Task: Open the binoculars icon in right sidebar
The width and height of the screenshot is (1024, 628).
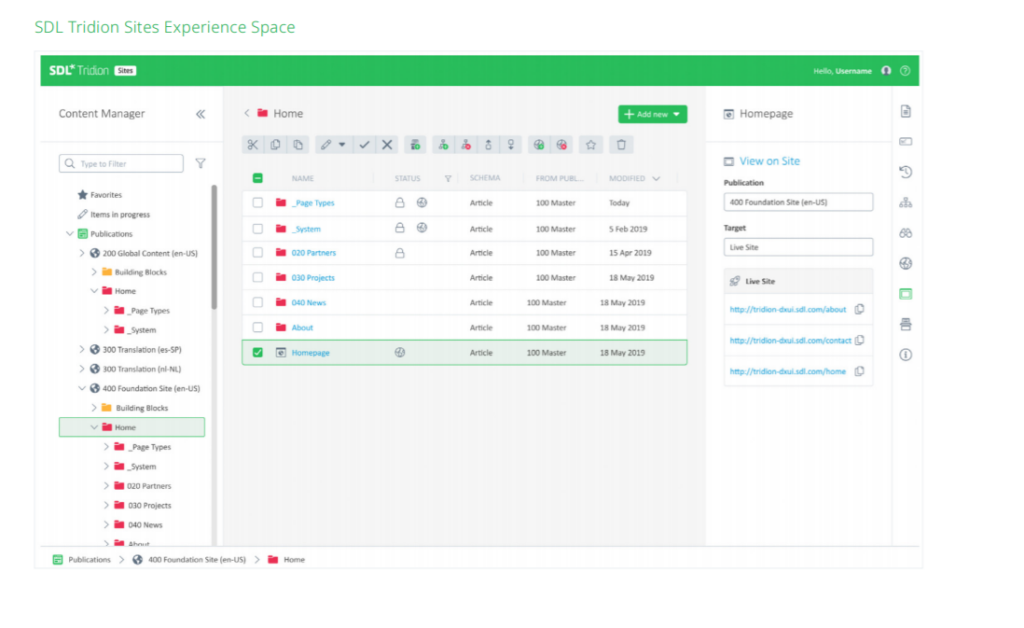Action: point(906,233)
